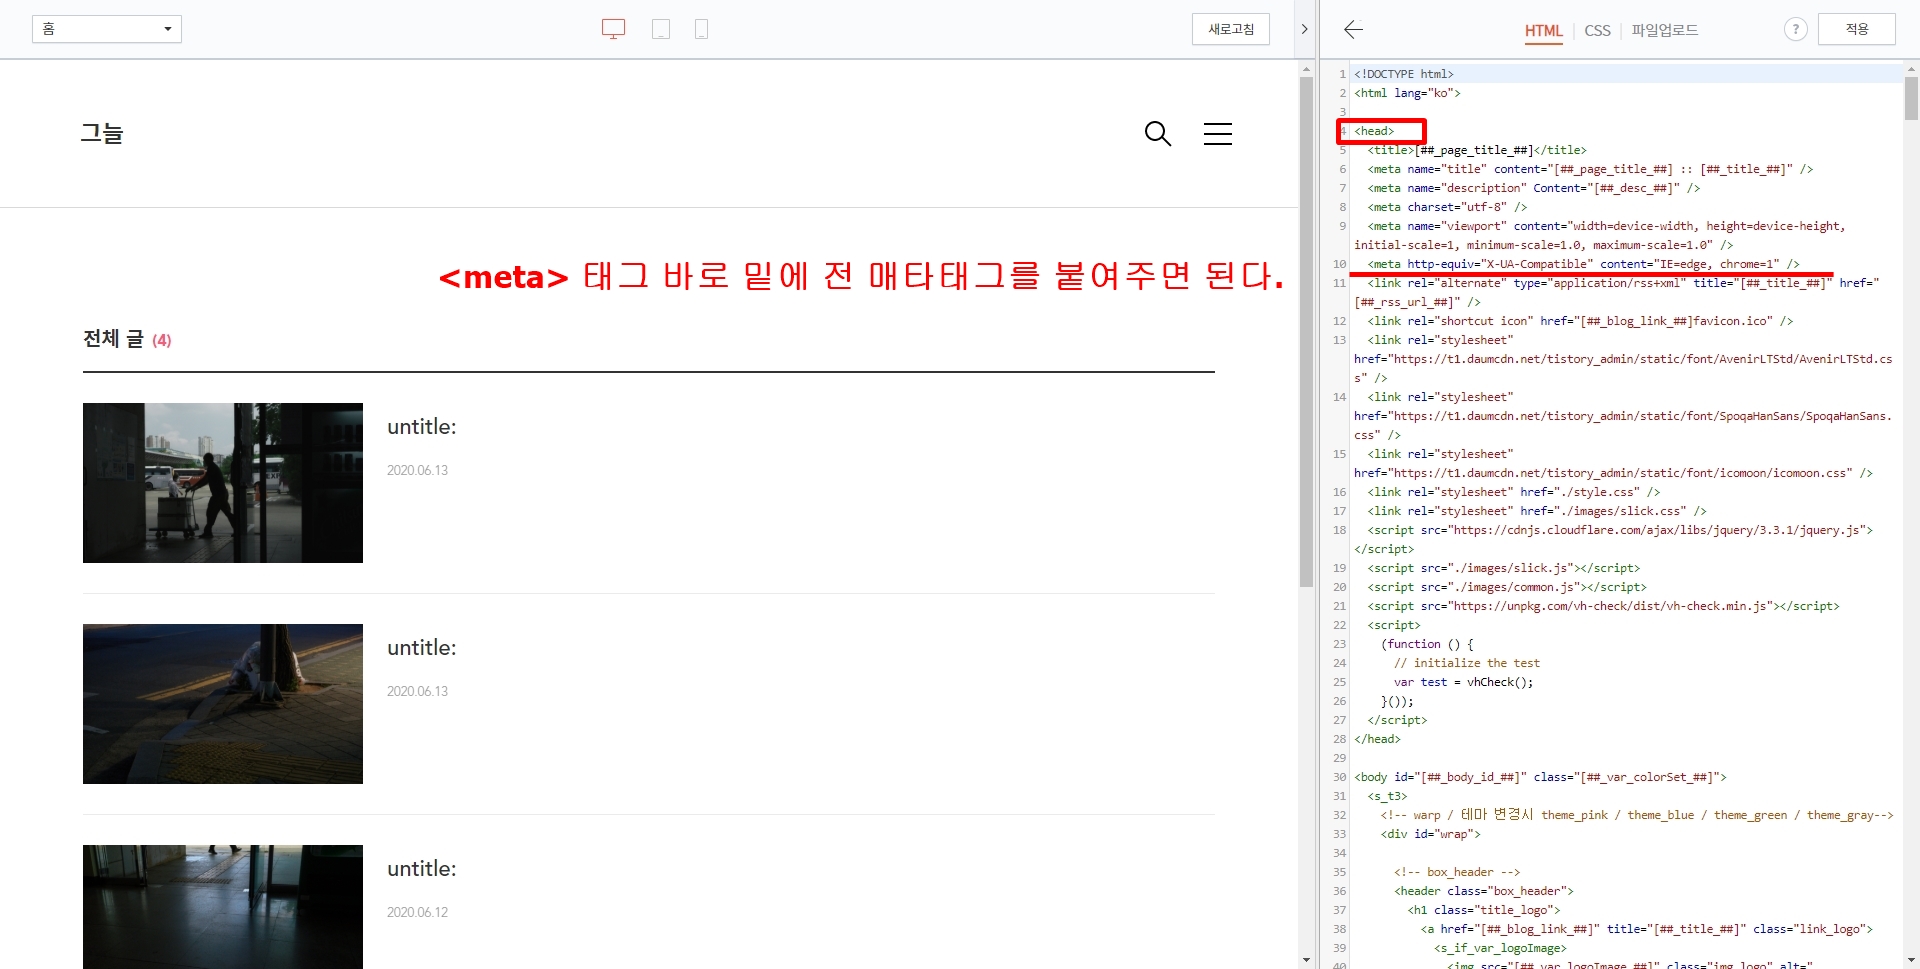Screen dimensions: 1920x969
Task: Open third untitle: post dated 2020.06.12
Action: pyautogui.click(x=421, y=869)
